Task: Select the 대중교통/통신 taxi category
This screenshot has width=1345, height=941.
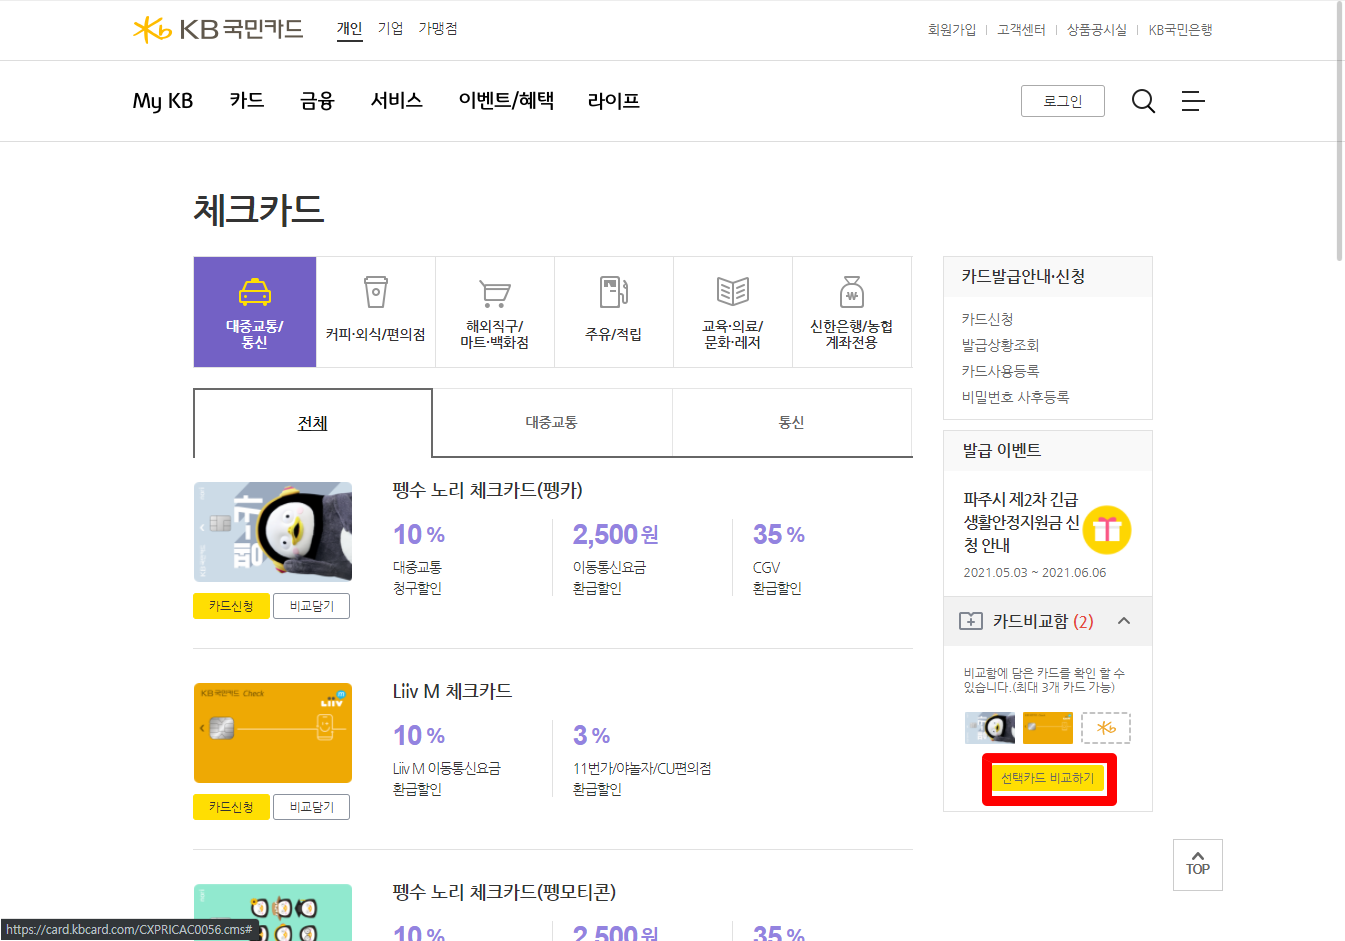Action: pos(255,312)
